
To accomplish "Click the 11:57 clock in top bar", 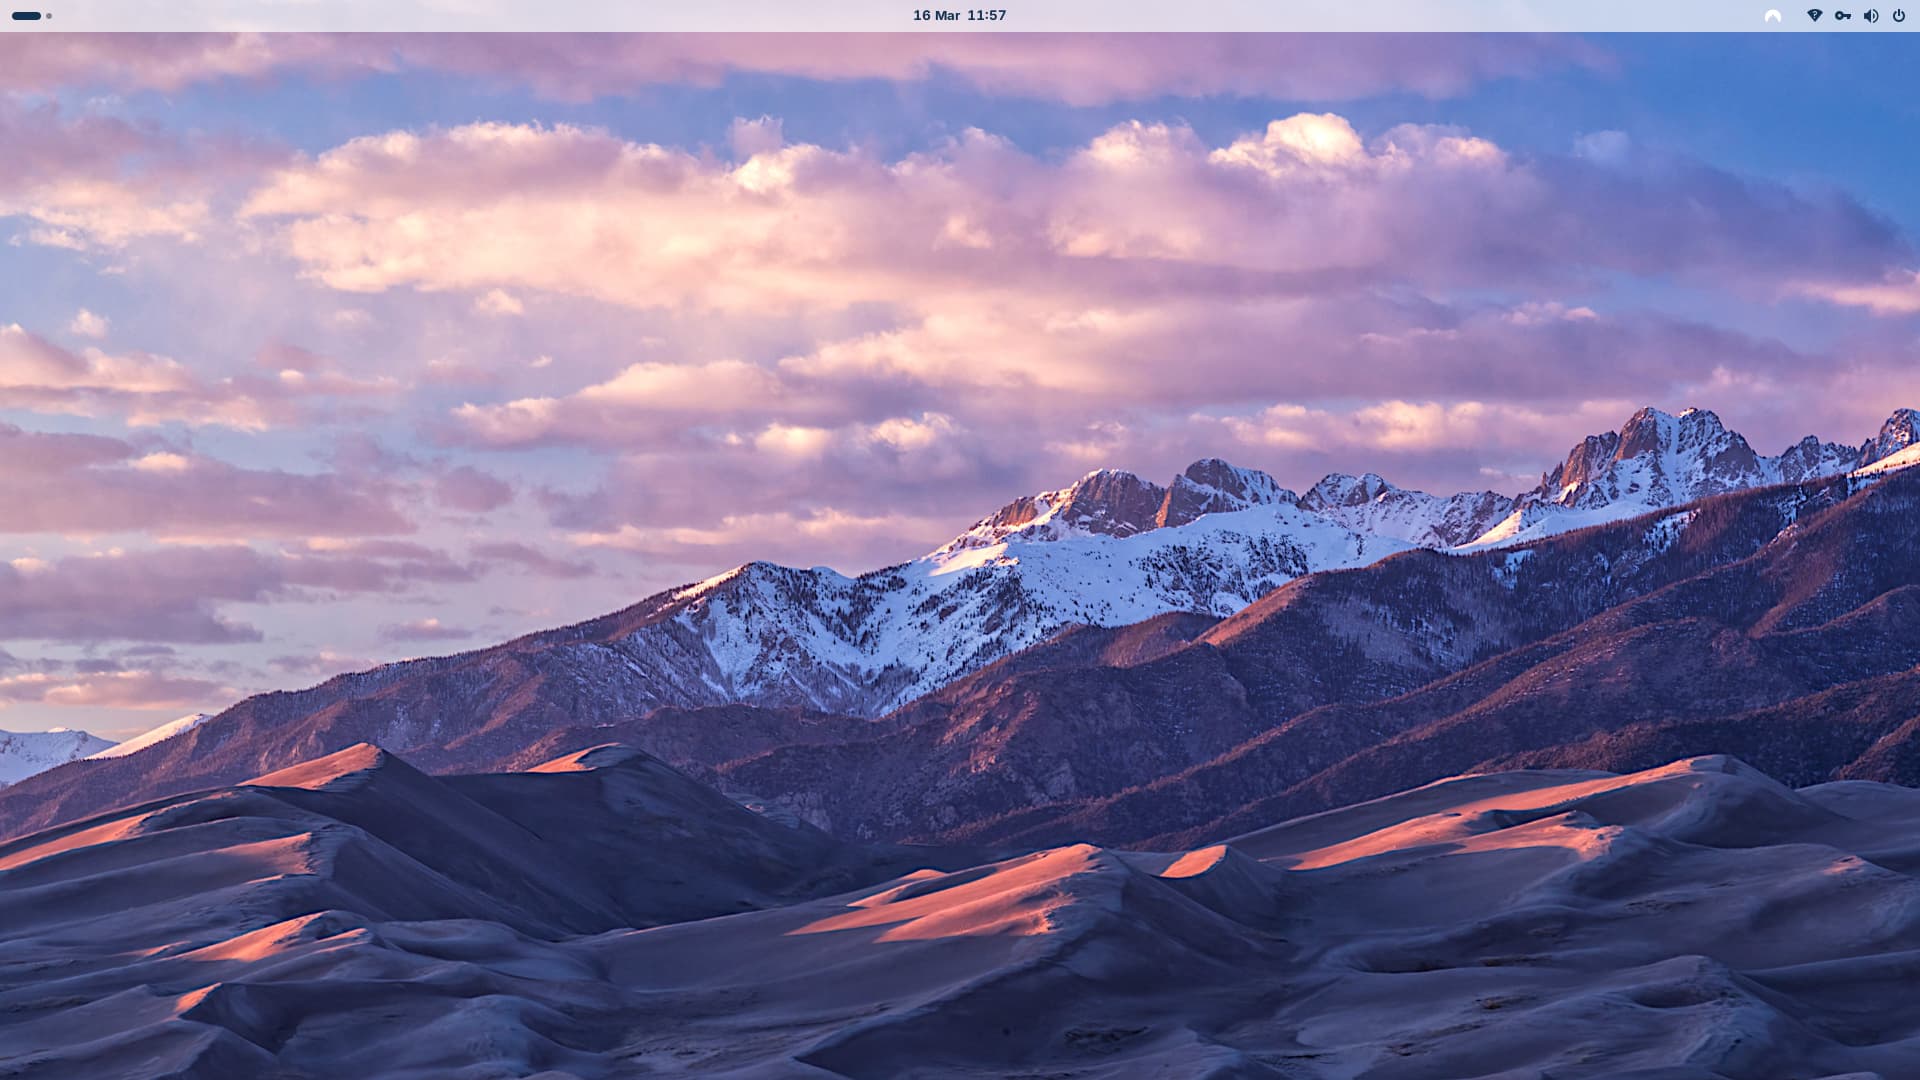I will [986, 16].
